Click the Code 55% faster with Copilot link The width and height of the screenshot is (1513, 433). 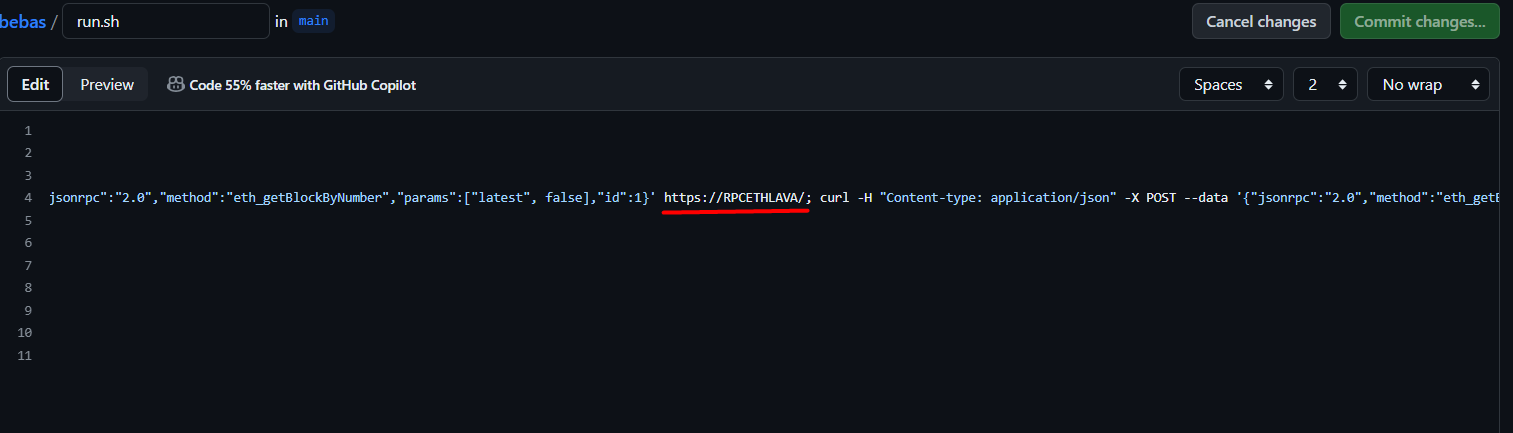pos(302,85)
